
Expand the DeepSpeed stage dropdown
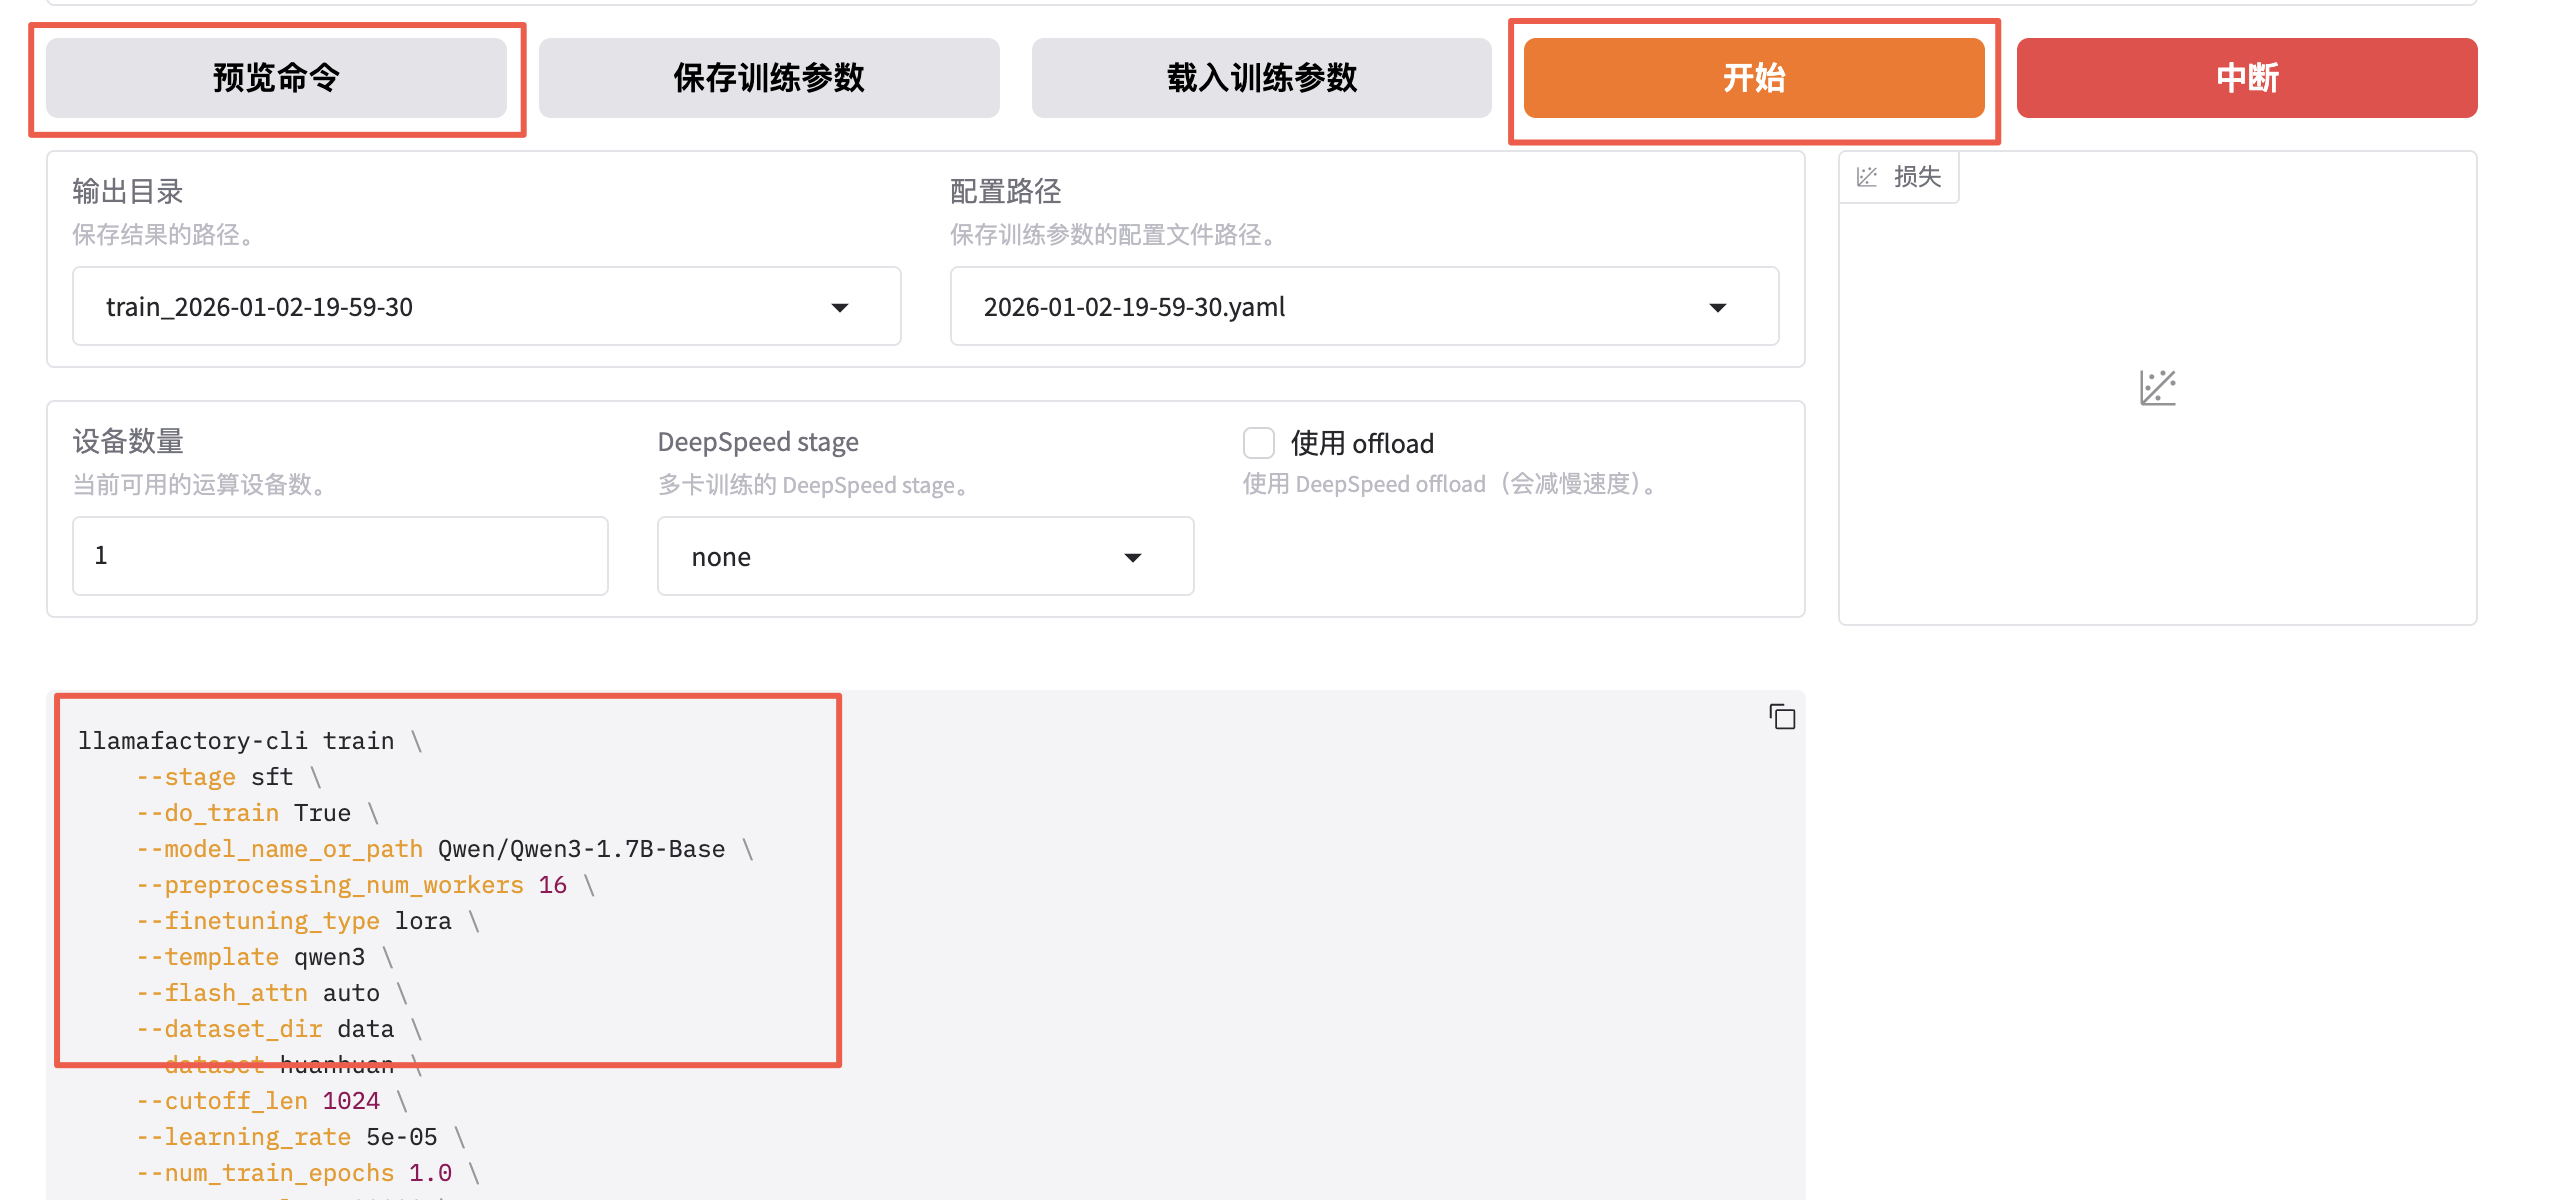(1132, 557)
